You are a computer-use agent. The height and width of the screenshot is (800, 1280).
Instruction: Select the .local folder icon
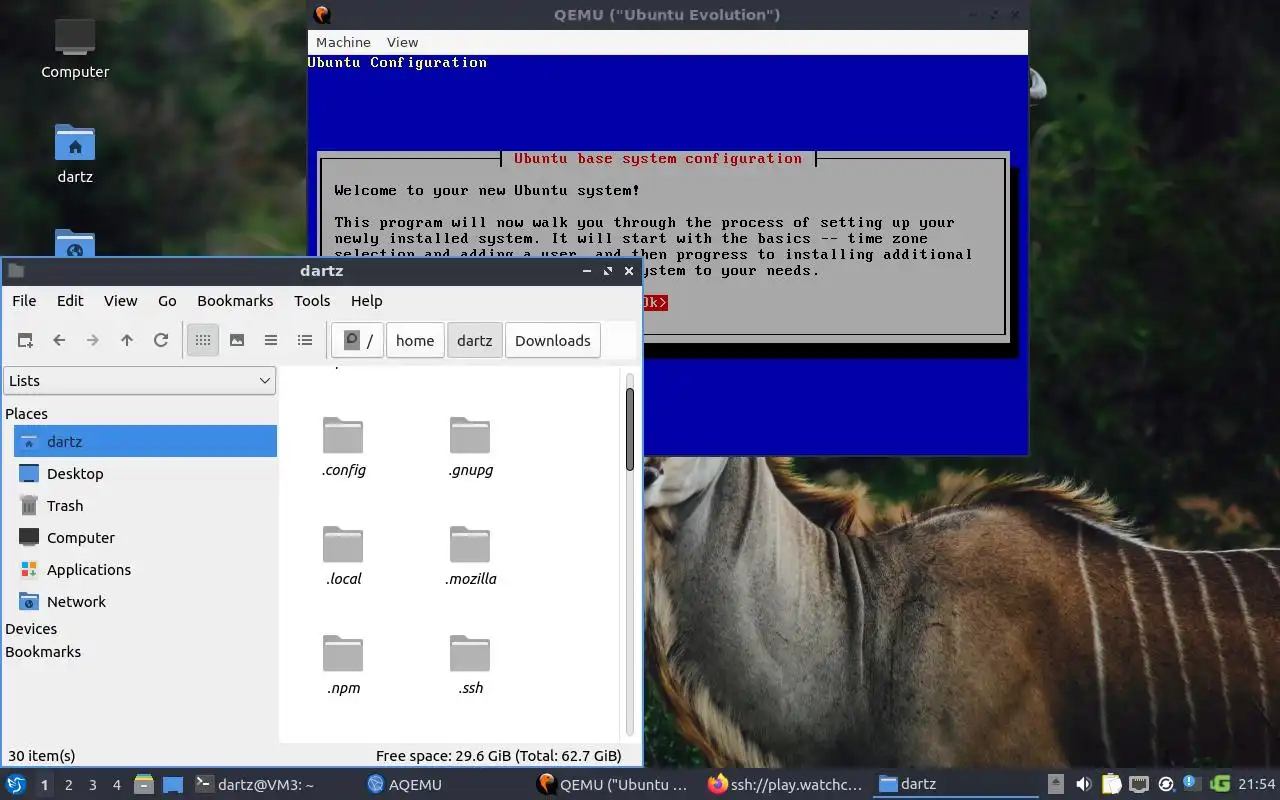pos(343,545)
